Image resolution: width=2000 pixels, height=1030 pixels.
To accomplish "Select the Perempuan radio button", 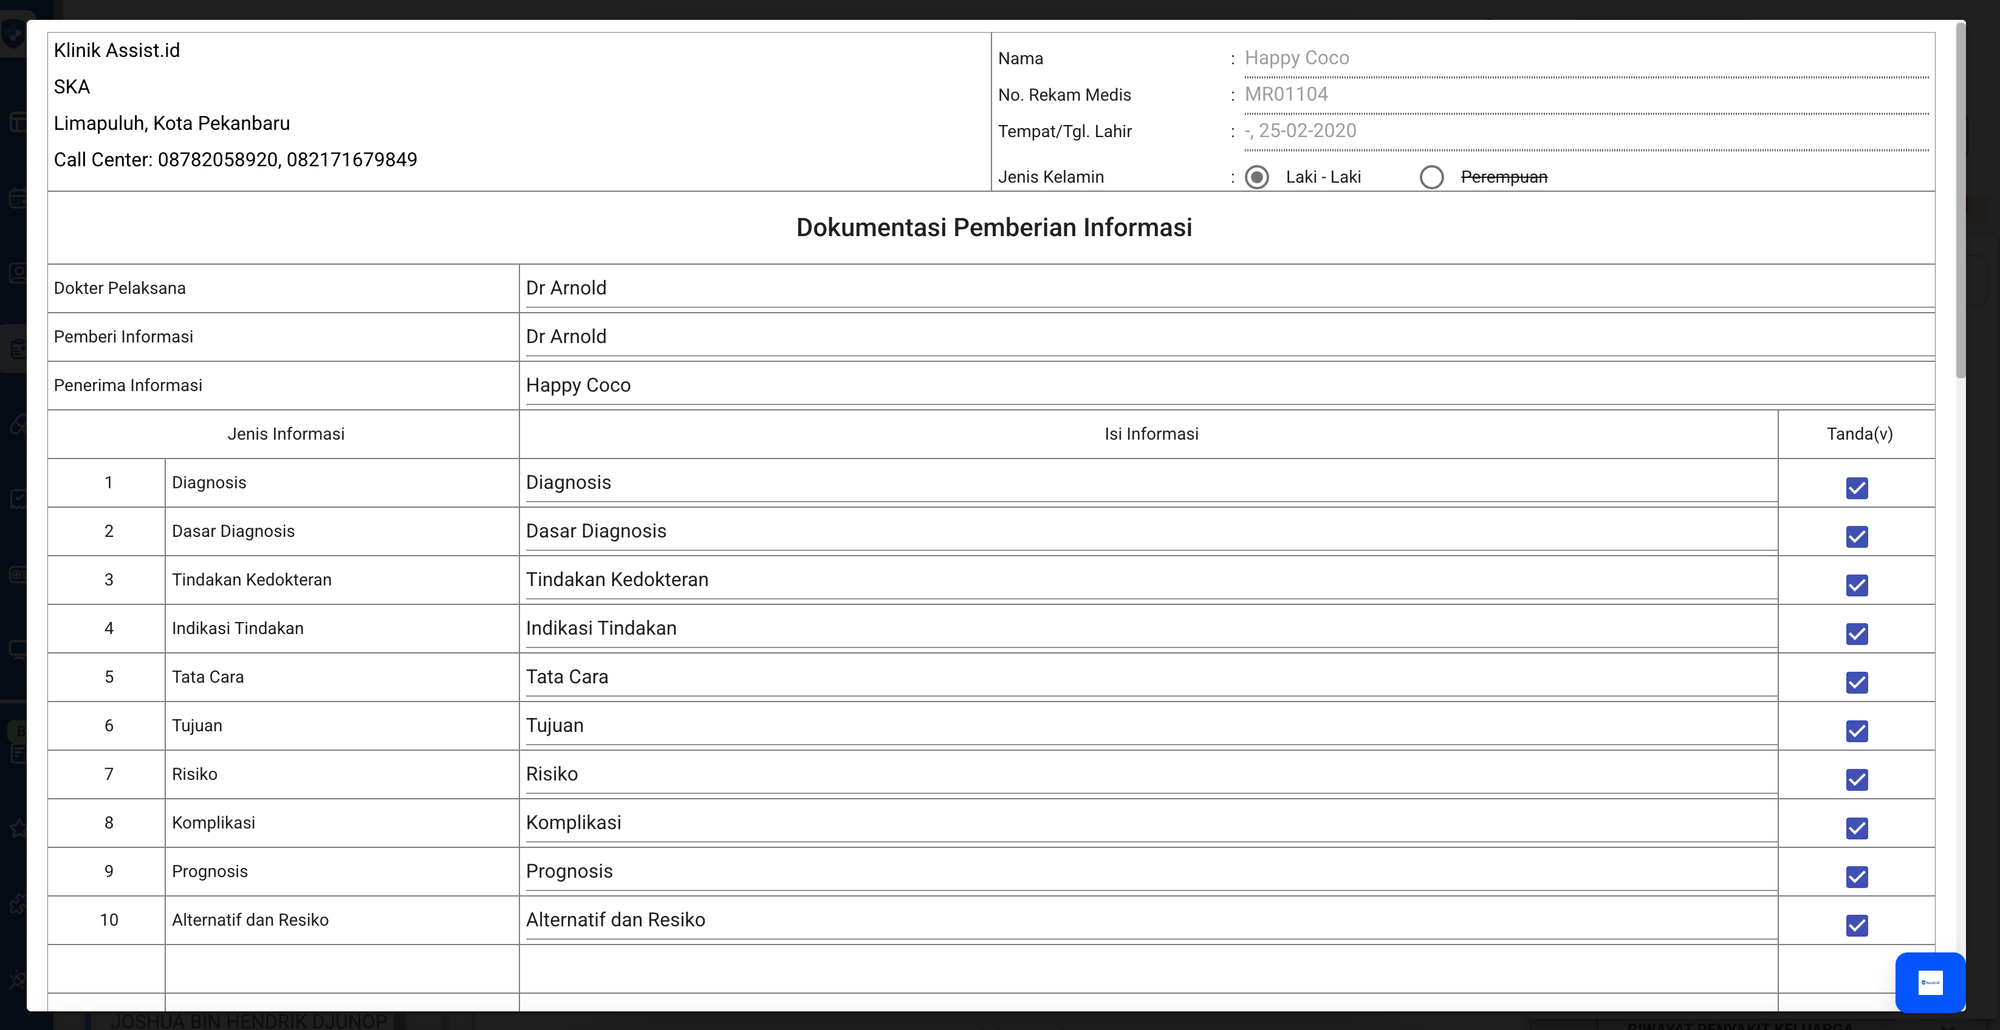I will [1431, 177].
